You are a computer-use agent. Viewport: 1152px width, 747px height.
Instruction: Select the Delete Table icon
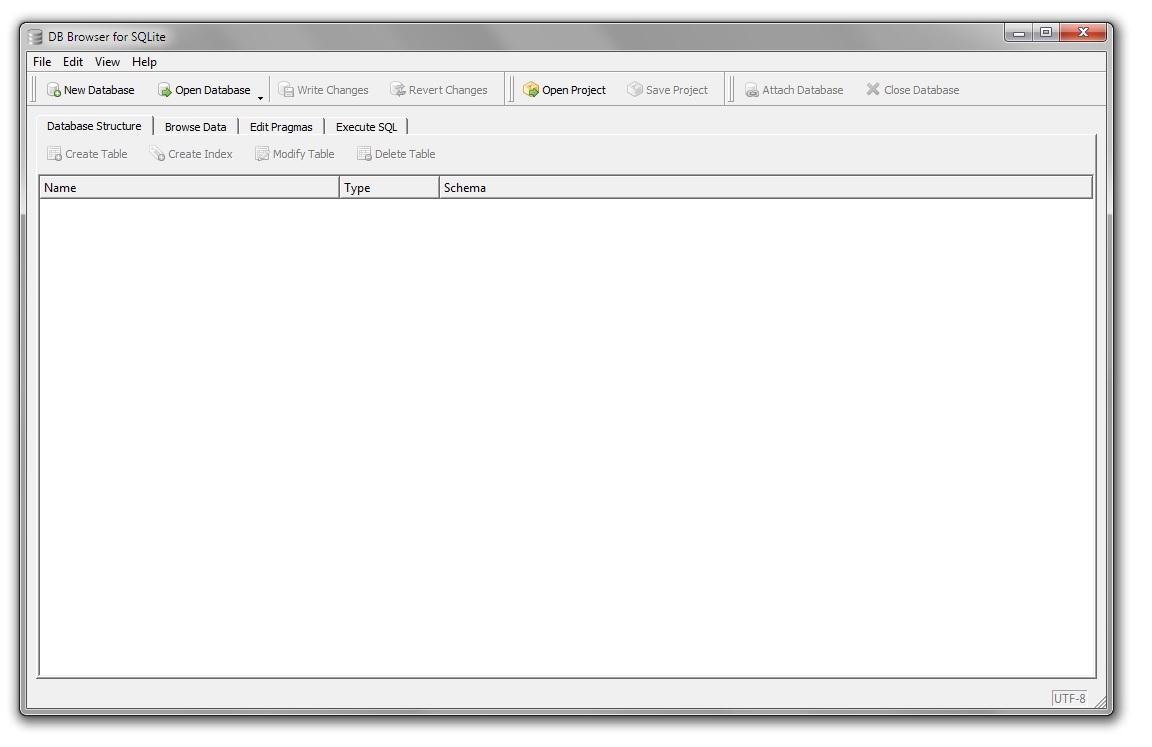click(x=396, y=153)
